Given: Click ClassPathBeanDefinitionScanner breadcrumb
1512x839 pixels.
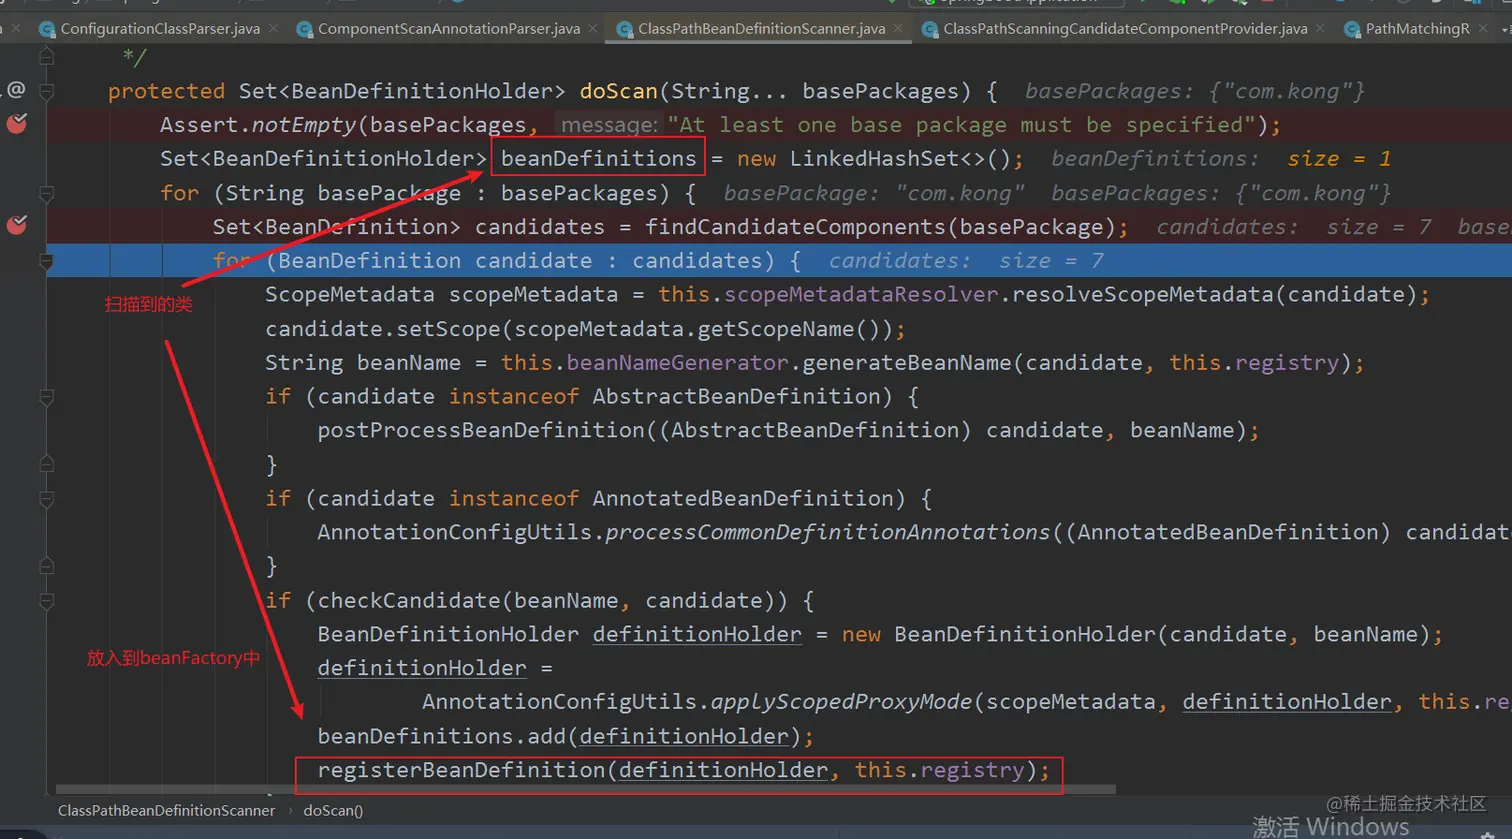Looking at the screenshot, I should [x=166, y=811].
